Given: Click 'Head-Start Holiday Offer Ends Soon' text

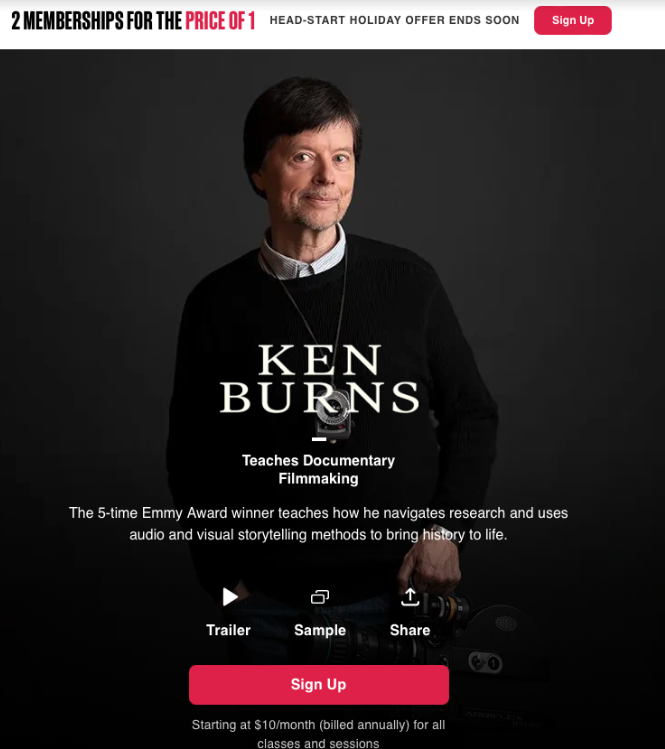Looking at the screenshot, I should pos(394,21).
